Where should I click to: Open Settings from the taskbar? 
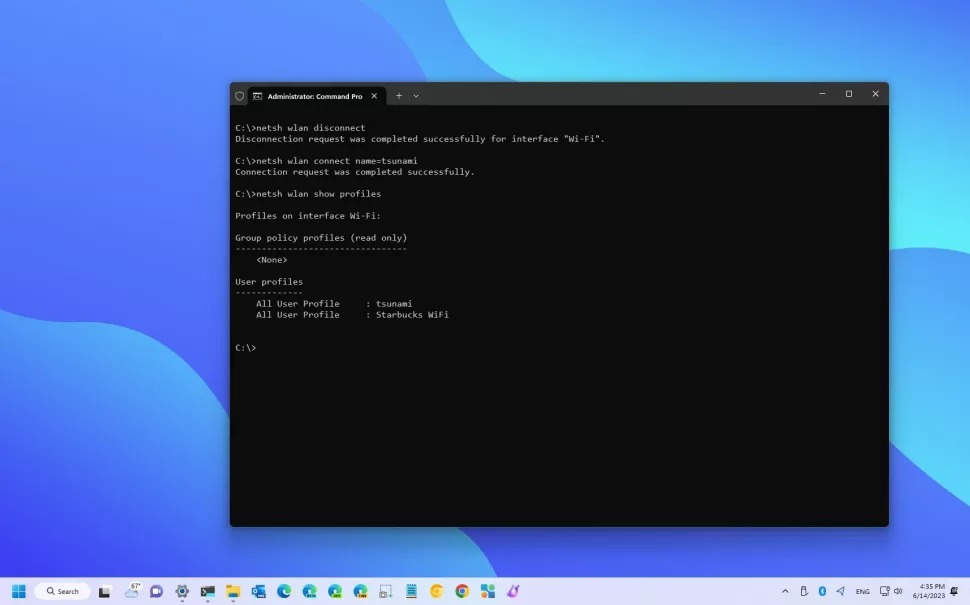182,590
